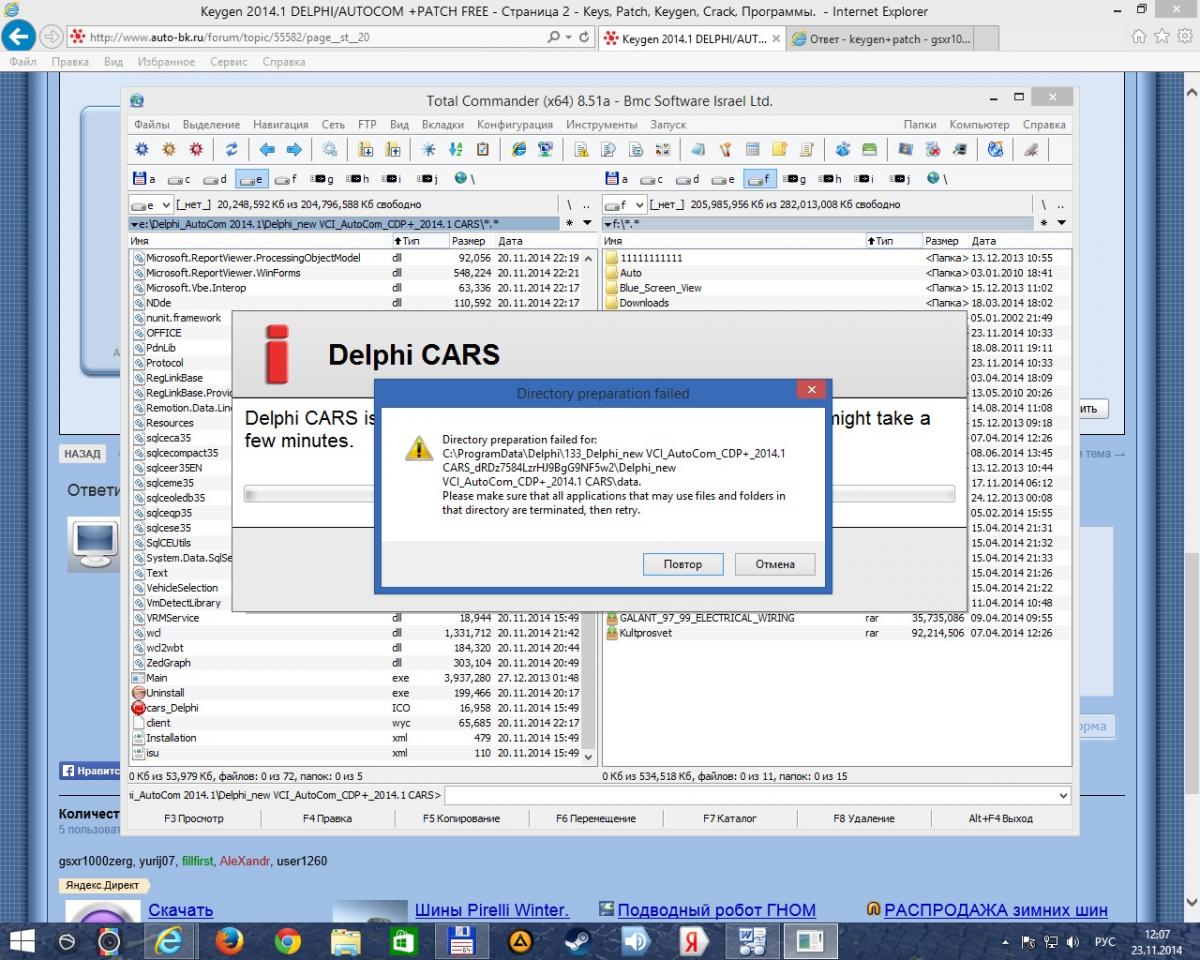Open Steam from the taskbar
The height and width of the screenshot is (960, 1200).
click(x=577, y=941)
